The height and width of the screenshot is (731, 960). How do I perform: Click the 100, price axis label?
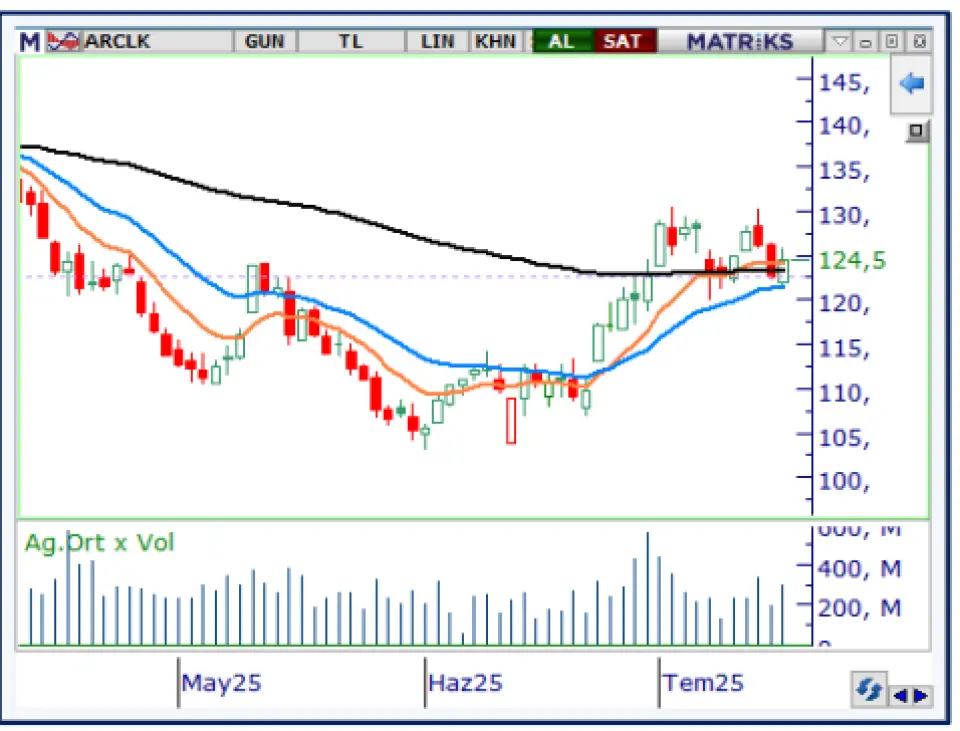click(x=844, y=481)
